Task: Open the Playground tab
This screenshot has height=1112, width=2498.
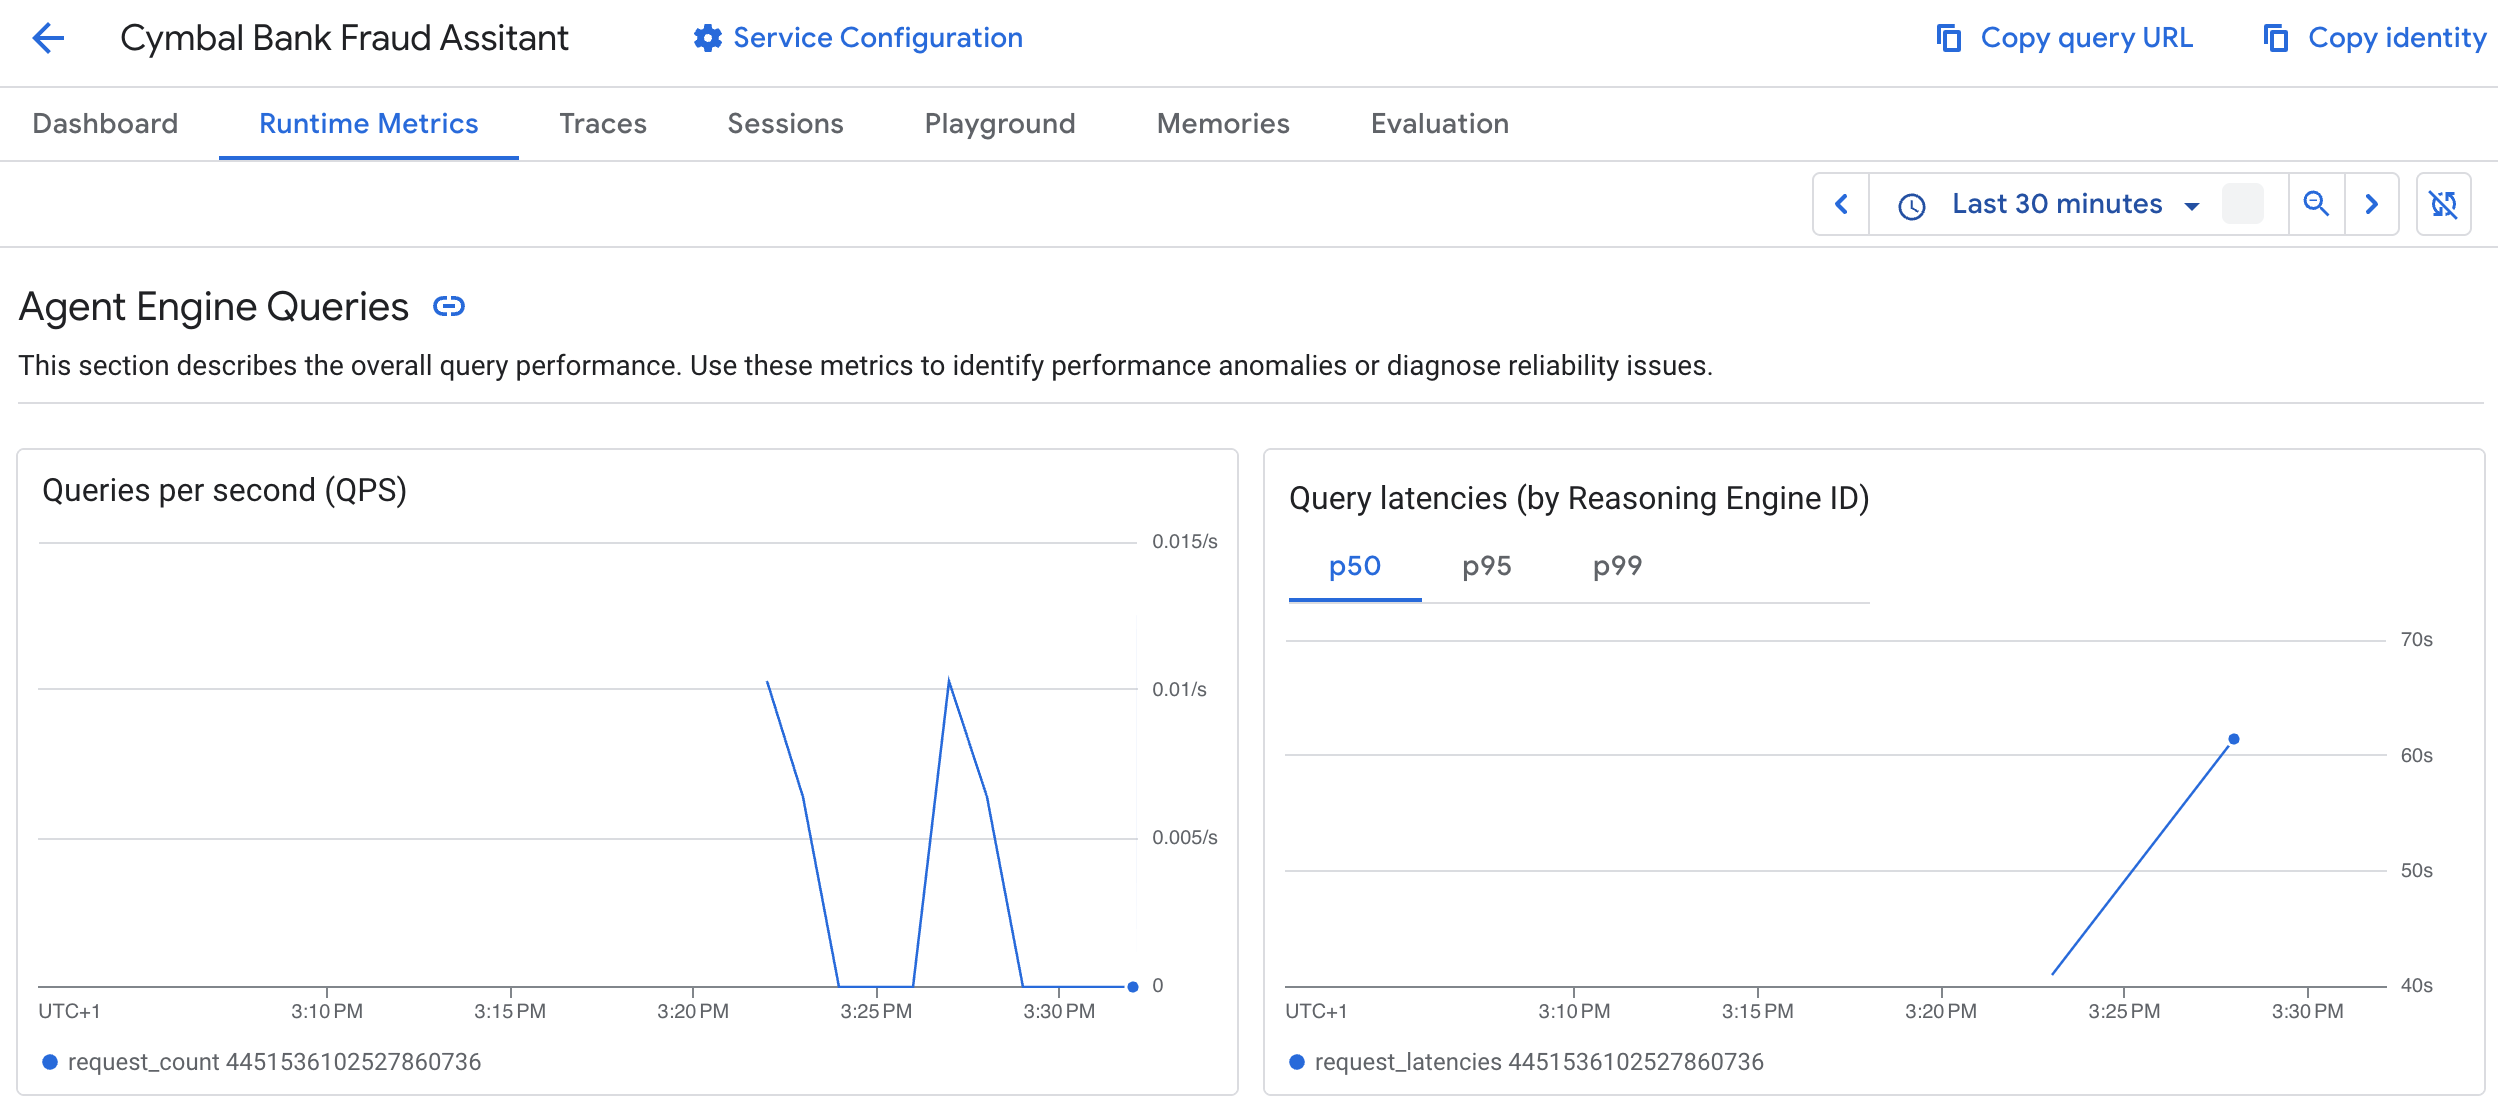Action: (x=999, y=124)
